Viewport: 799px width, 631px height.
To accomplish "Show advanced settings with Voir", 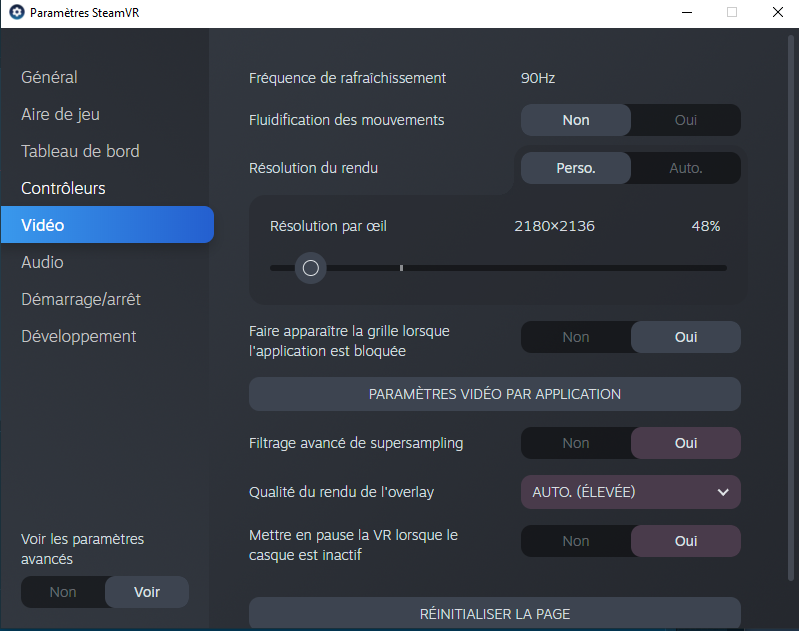I will click(147, 592).
